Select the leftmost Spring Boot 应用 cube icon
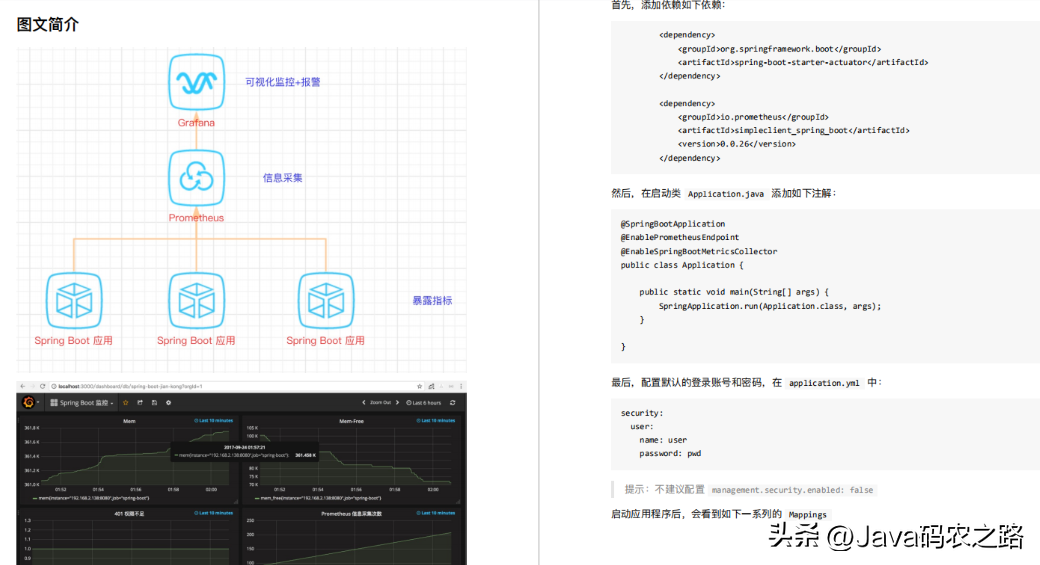This screenshot has width=1040, height=565. [74, 300]
